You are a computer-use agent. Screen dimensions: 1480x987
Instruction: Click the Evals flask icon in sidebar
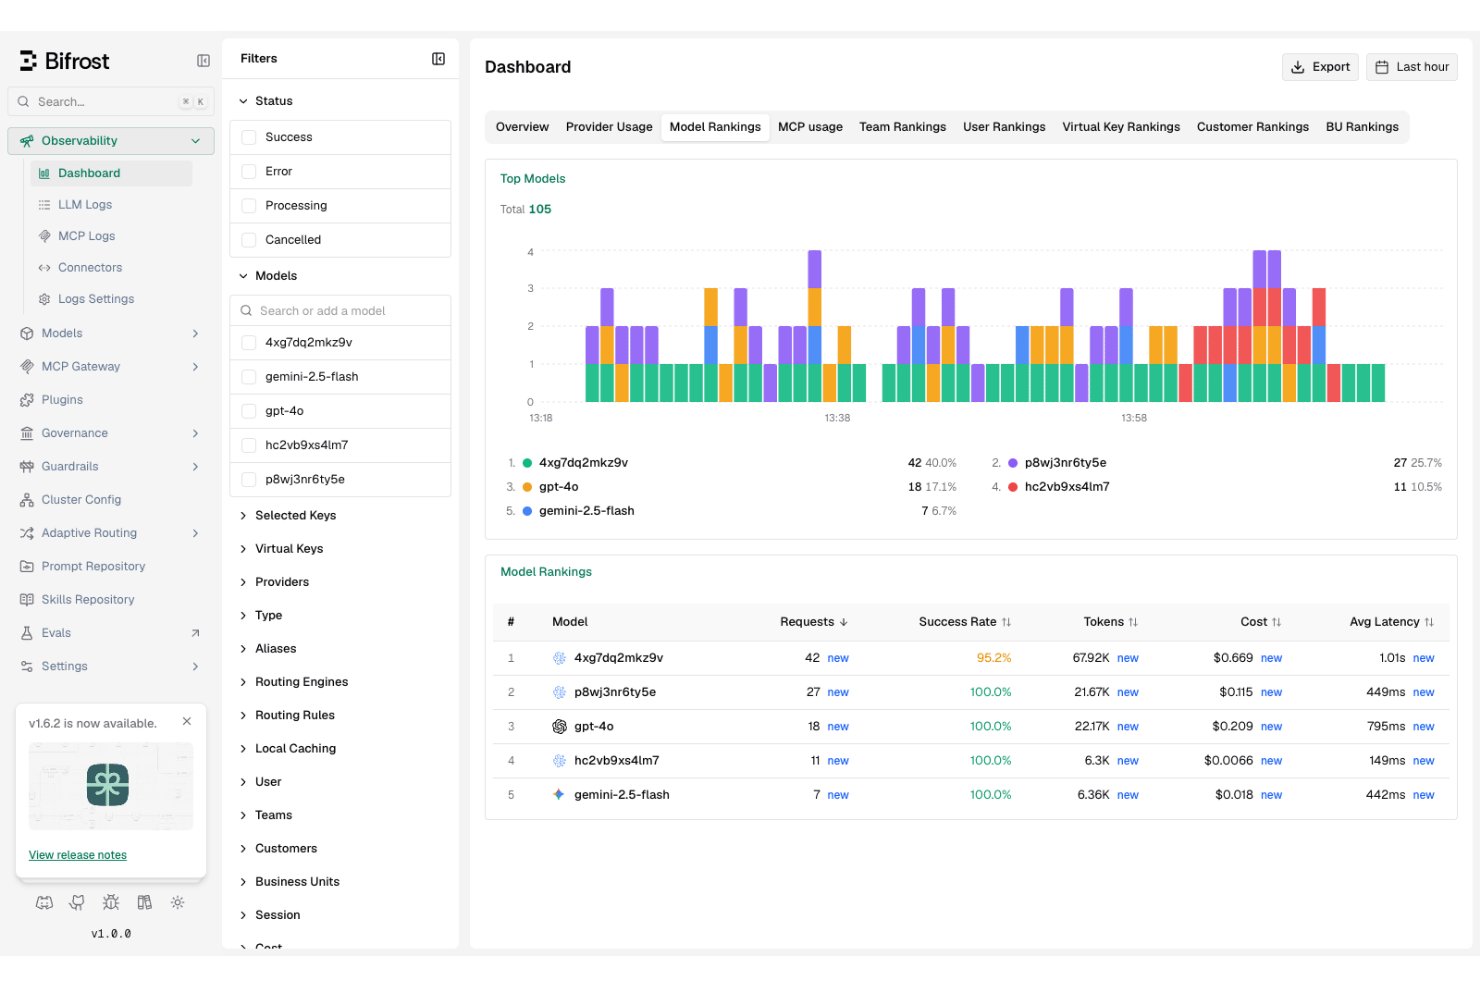tap(27, 633)
